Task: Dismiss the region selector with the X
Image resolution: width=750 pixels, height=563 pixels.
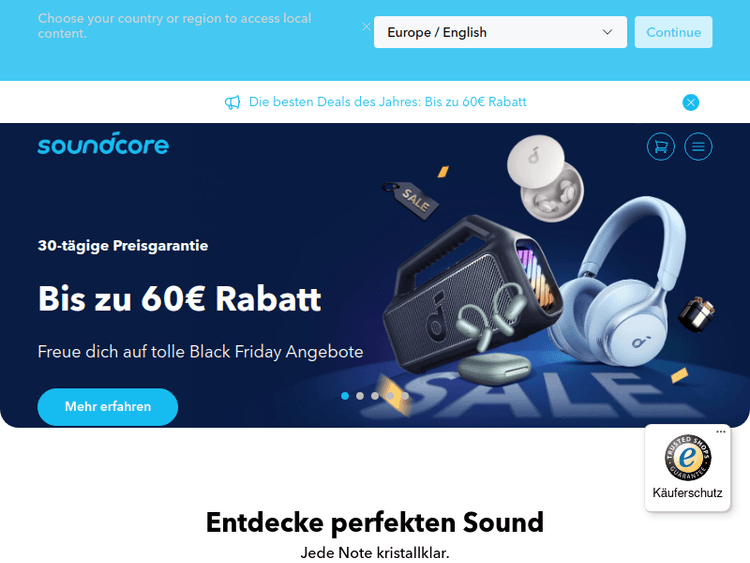Action: 366,27
